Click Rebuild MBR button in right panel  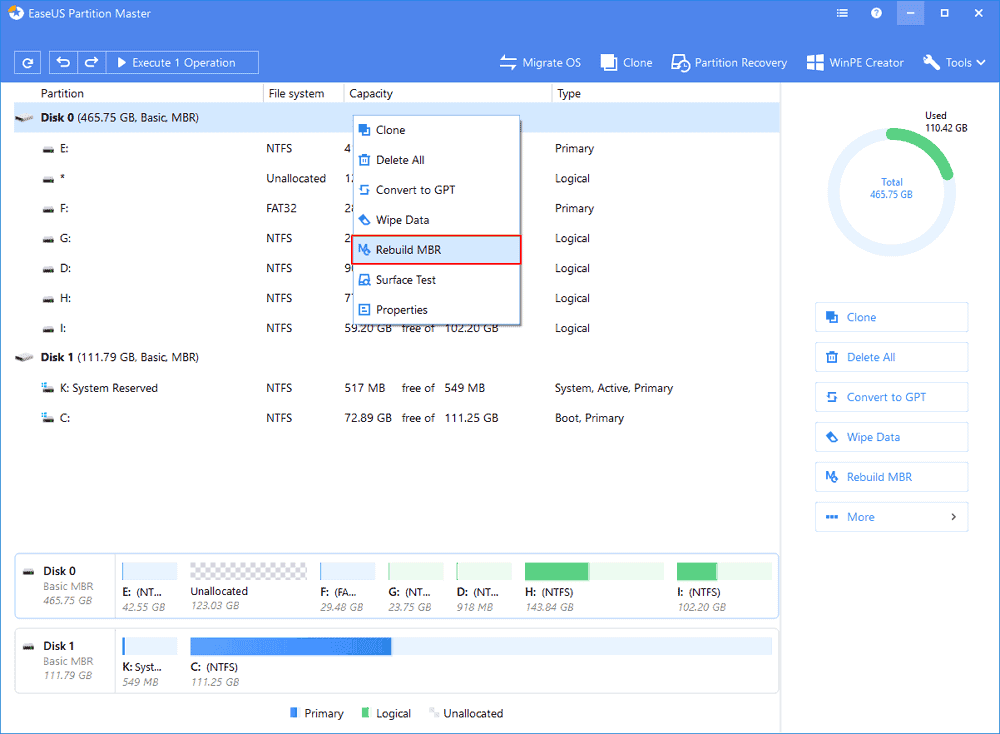(891, 477)
